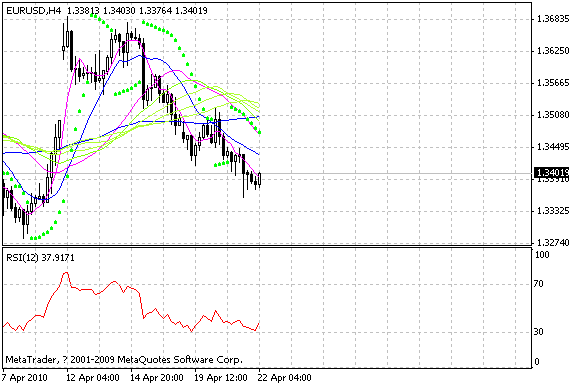This screenshot has width=569, height=385.
Task: Click the EURUSD,H4 chart title text
Action: point(34,11)
